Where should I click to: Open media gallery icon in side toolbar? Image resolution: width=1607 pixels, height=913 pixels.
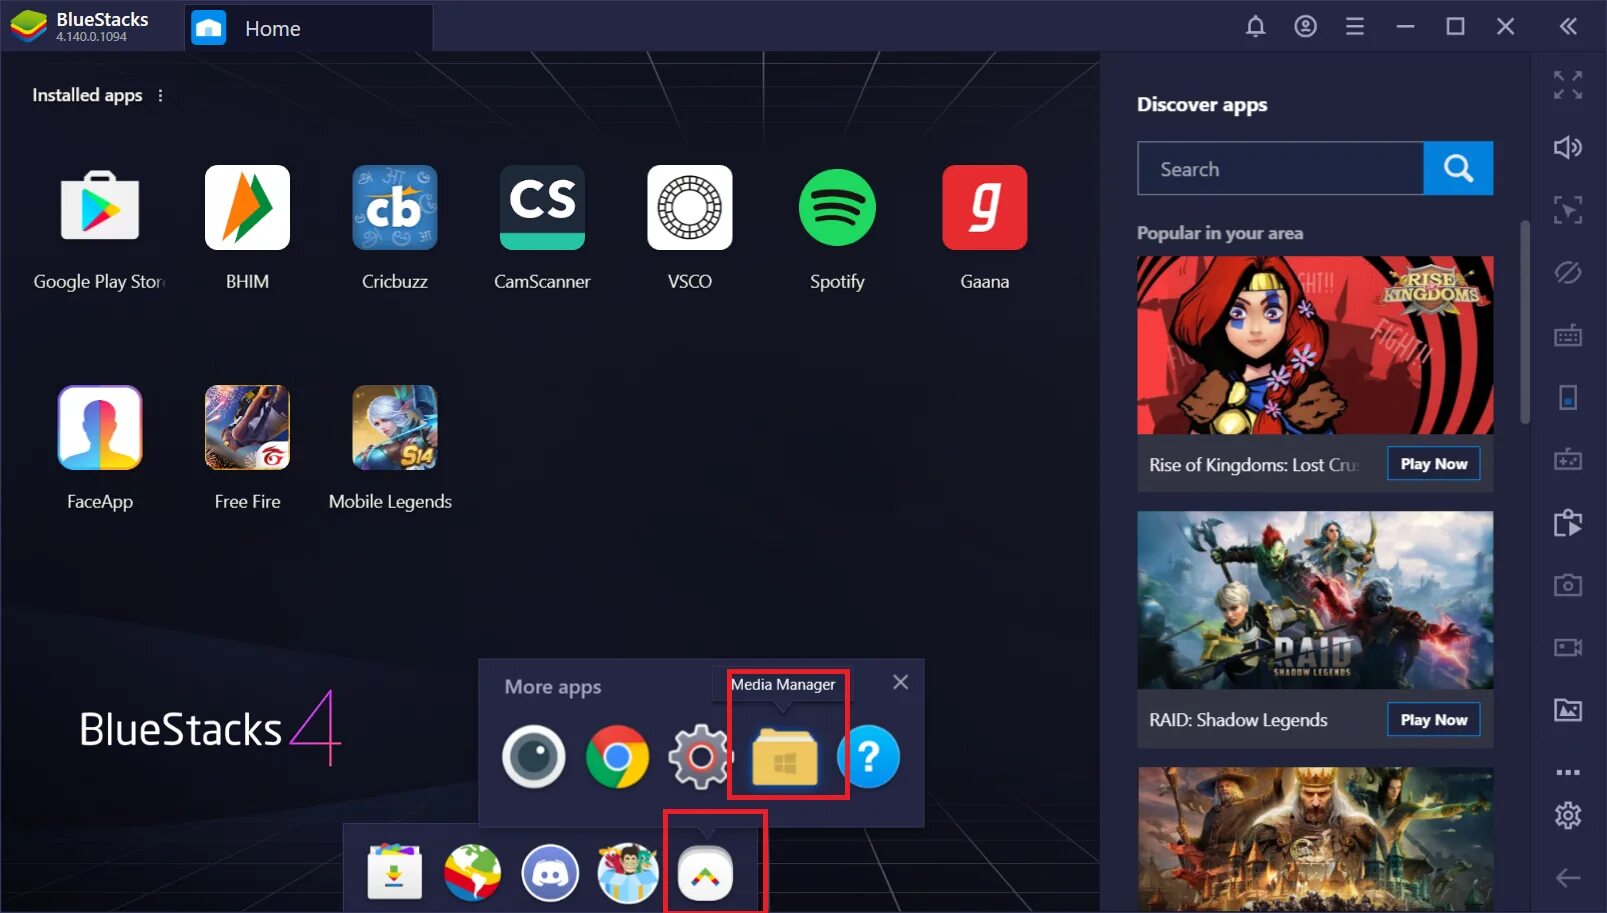[1568, 710]
